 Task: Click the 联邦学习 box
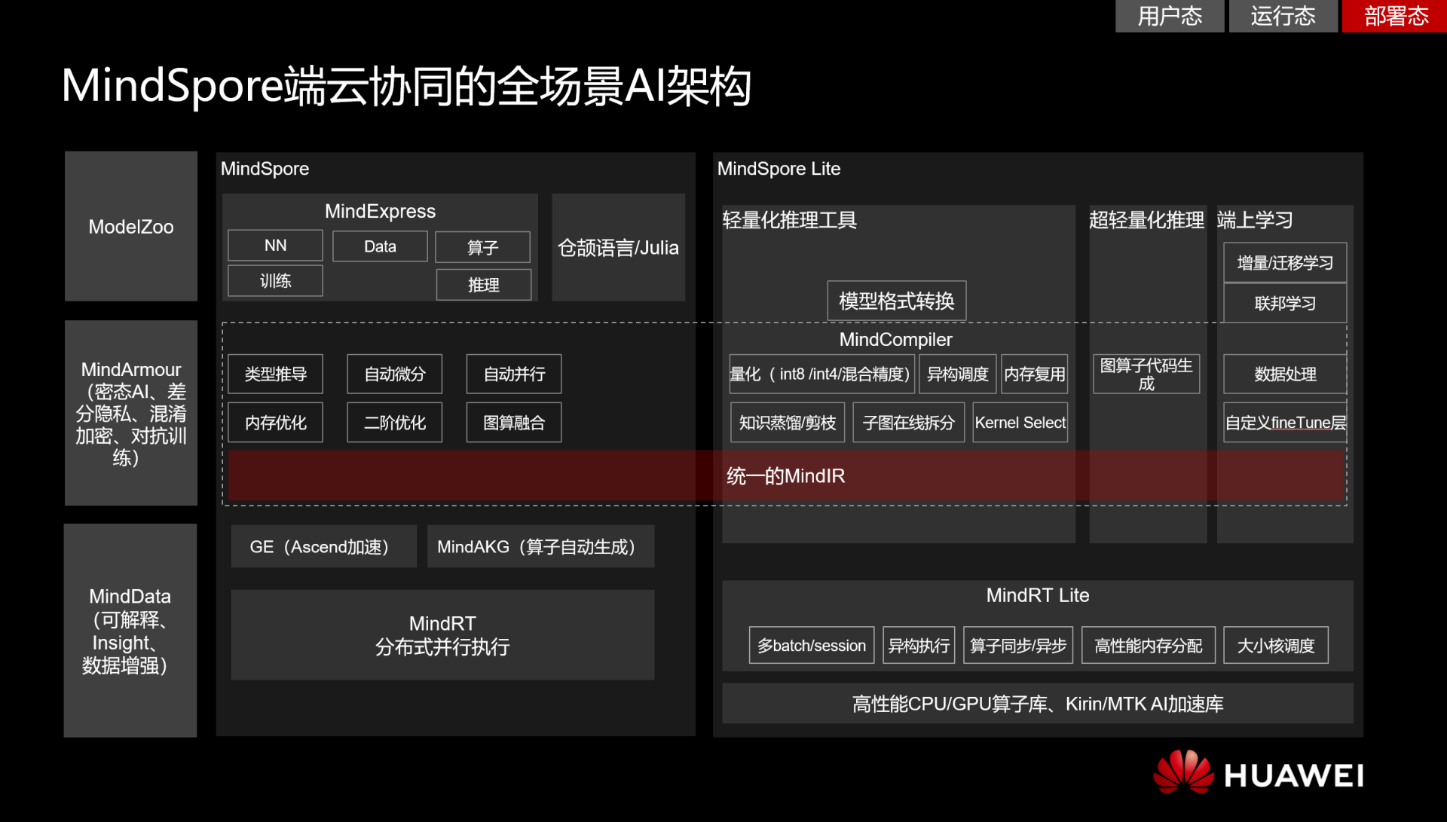(1285, 303)
